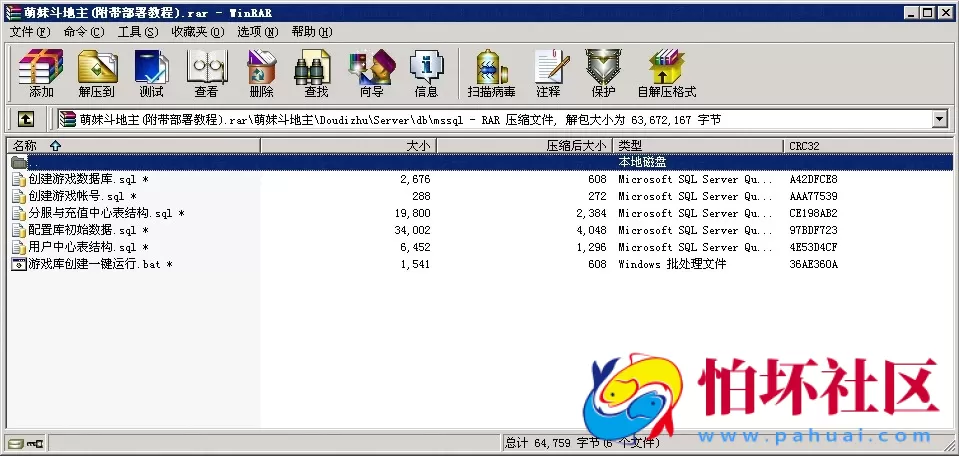Open the 注释 (Comment) tool
The height and width of the screenshot is (456, 959).
548,73
